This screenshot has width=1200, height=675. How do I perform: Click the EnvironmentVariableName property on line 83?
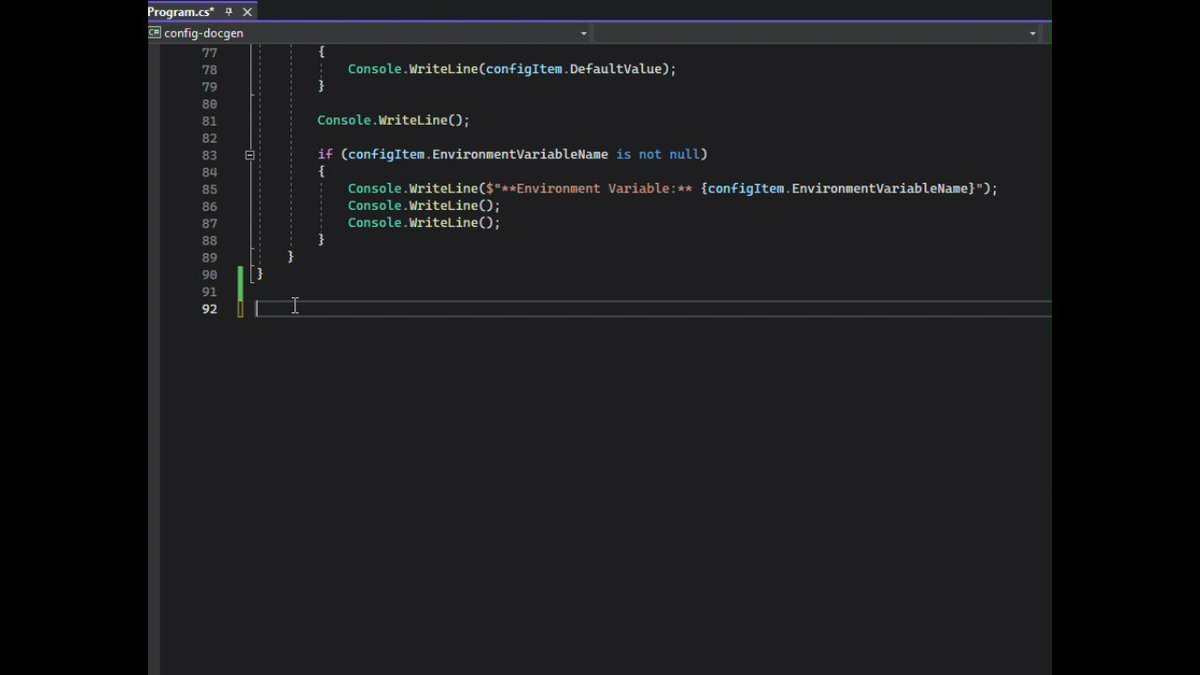(520, 155)
